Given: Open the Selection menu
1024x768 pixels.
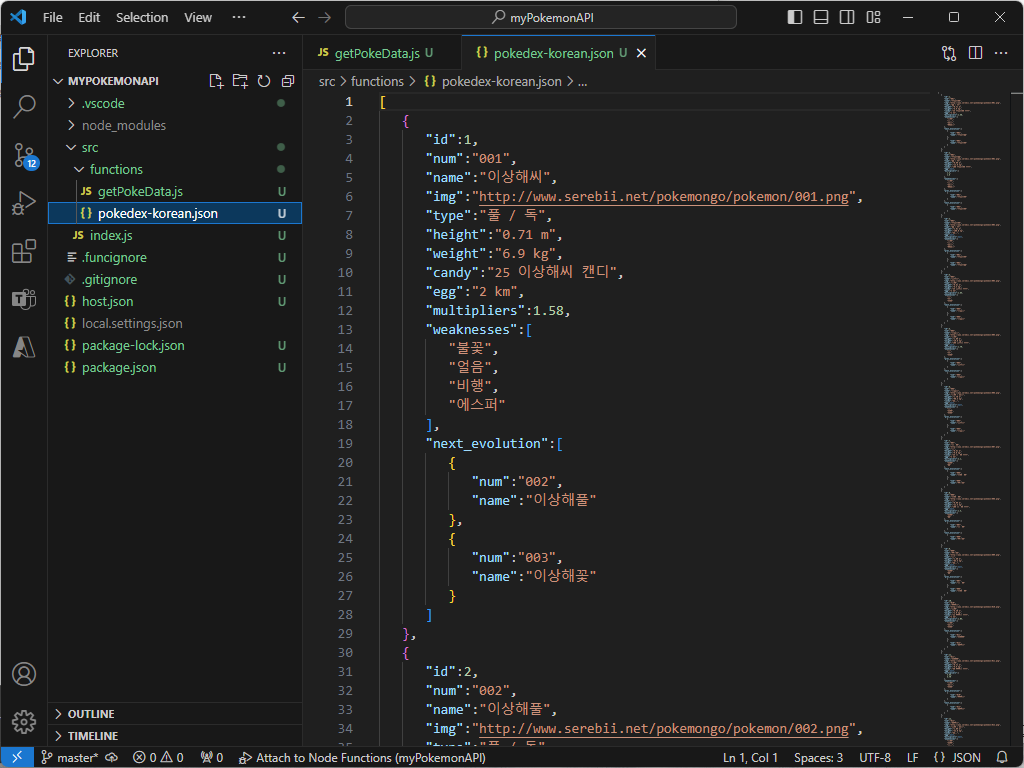Looking at the screenshot, I should coord(142,18).
